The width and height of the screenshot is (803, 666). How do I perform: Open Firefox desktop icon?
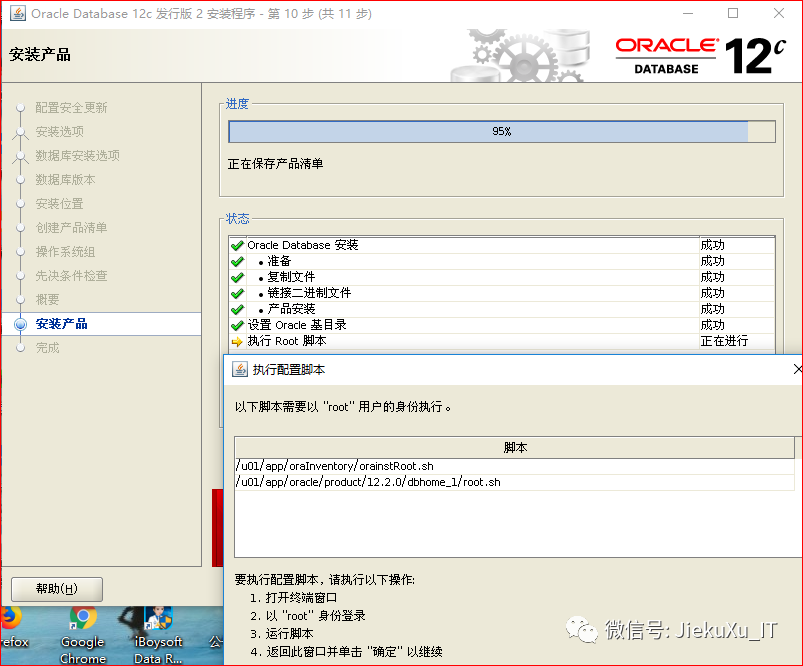[x=13, y=629]
